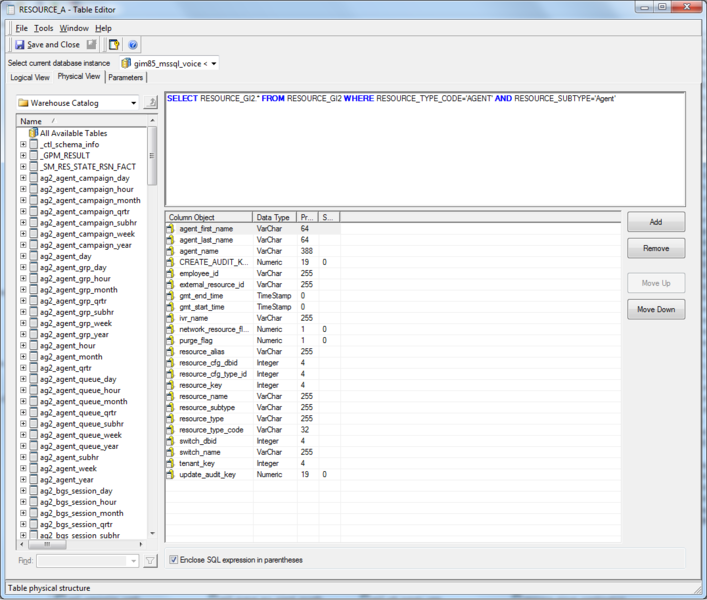The height and width of the screenshot is (600, 707).
Task: Click the column icon beside purge_flag
Action: 170,340
